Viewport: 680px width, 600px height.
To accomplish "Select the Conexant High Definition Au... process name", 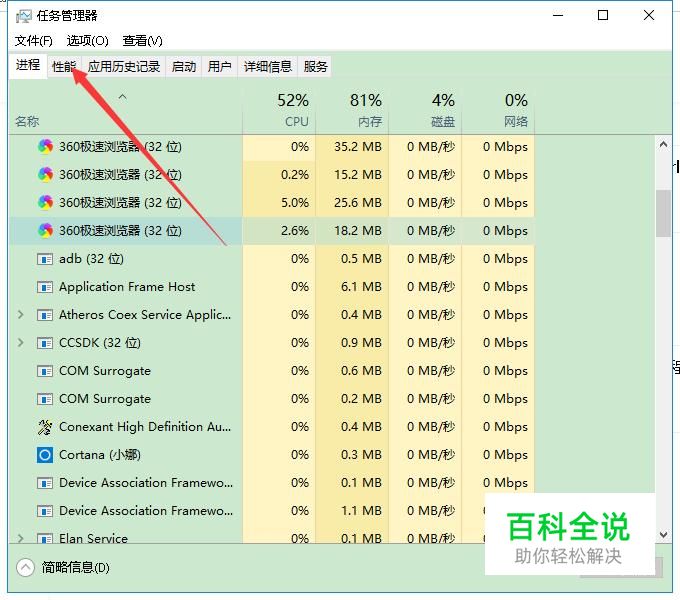I will [x=145, y=427].
